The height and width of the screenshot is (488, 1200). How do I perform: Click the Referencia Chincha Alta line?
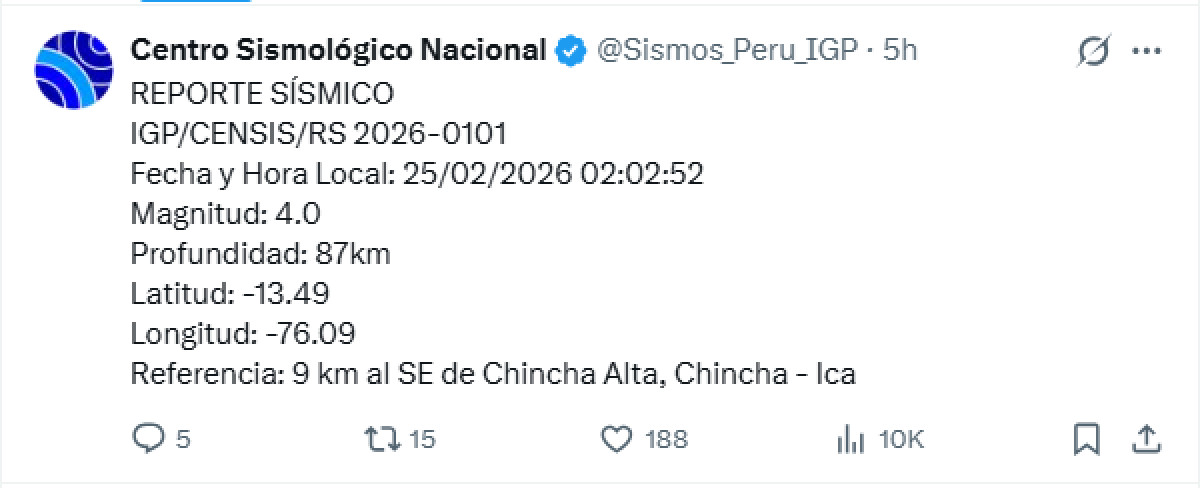[493, 375]
